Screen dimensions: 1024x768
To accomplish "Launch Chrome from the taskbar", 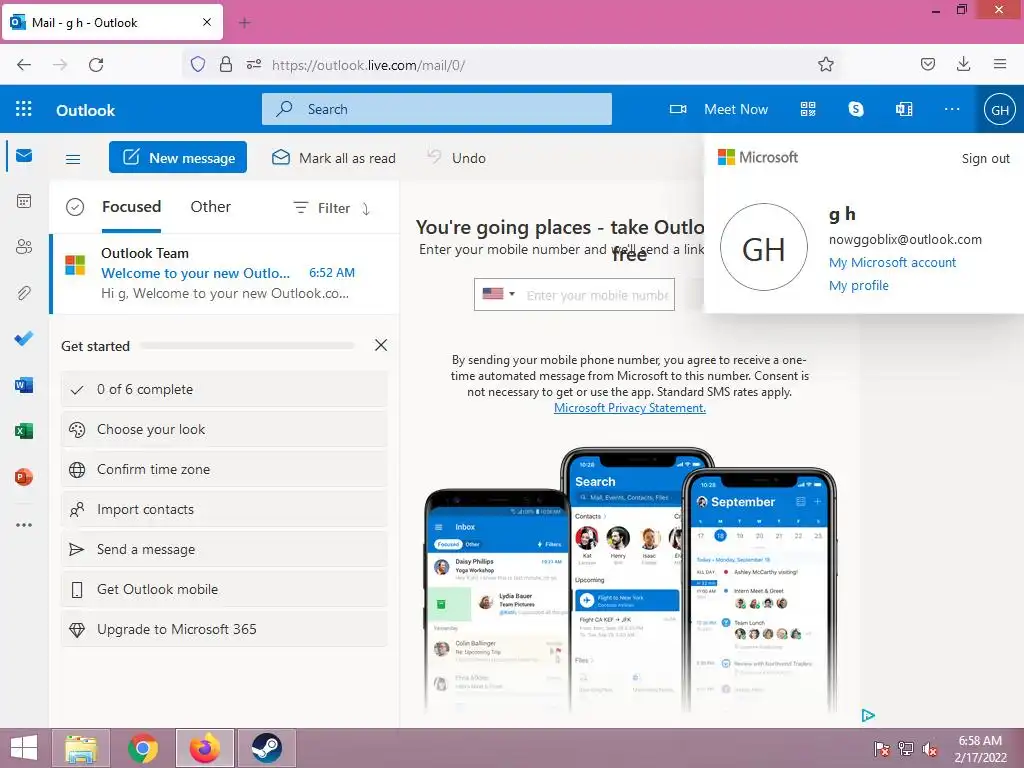I will (x=142, y=748).
